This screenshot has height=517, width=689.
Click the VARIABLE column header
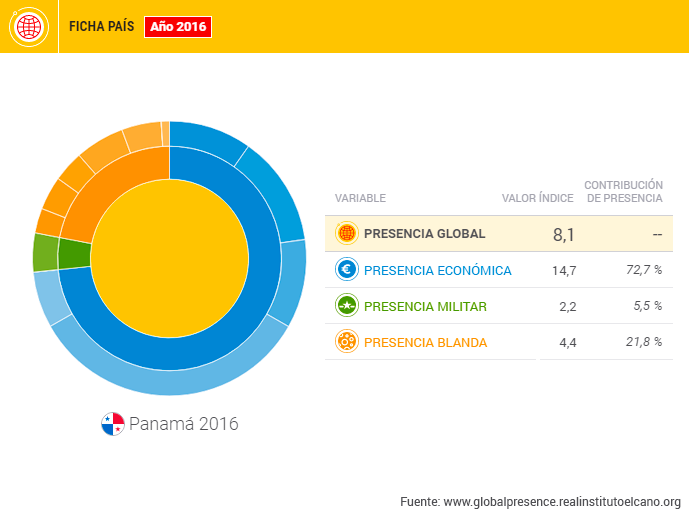360,198
